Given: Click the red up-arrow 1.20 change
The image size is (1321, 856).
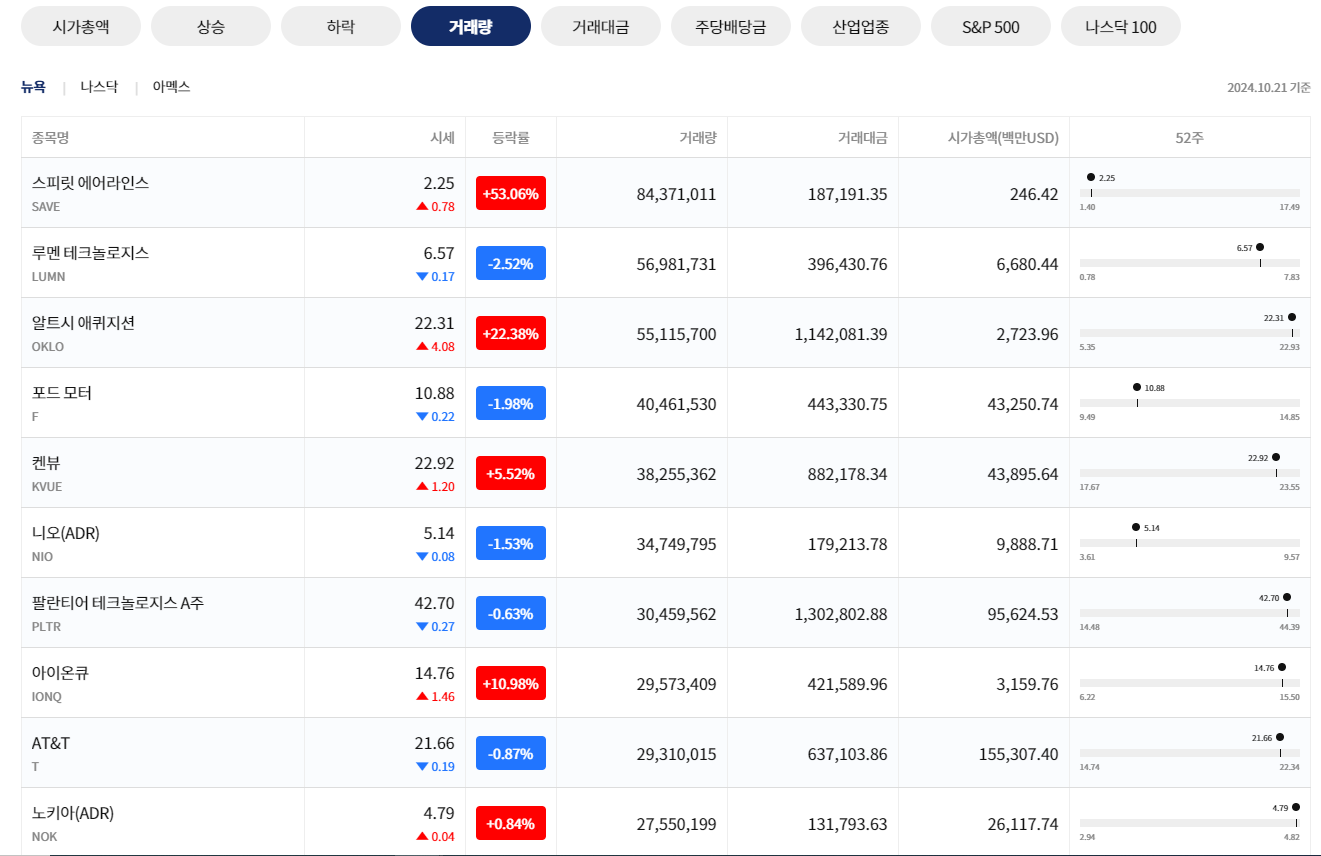Looking at the screenshot, I should point(436,487).
